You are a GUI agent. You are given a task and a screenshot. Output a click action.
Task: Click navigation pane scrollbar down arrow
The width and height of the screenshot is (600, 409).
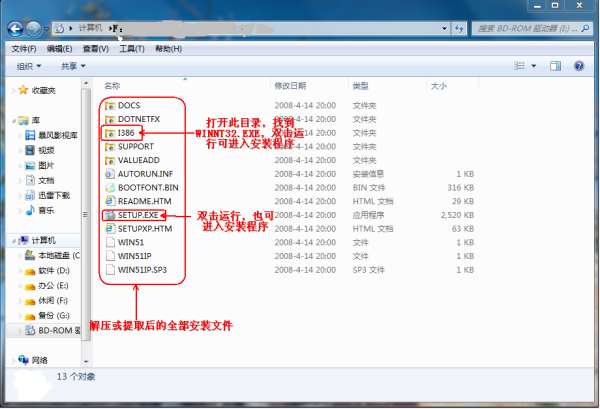pos(86,361)
